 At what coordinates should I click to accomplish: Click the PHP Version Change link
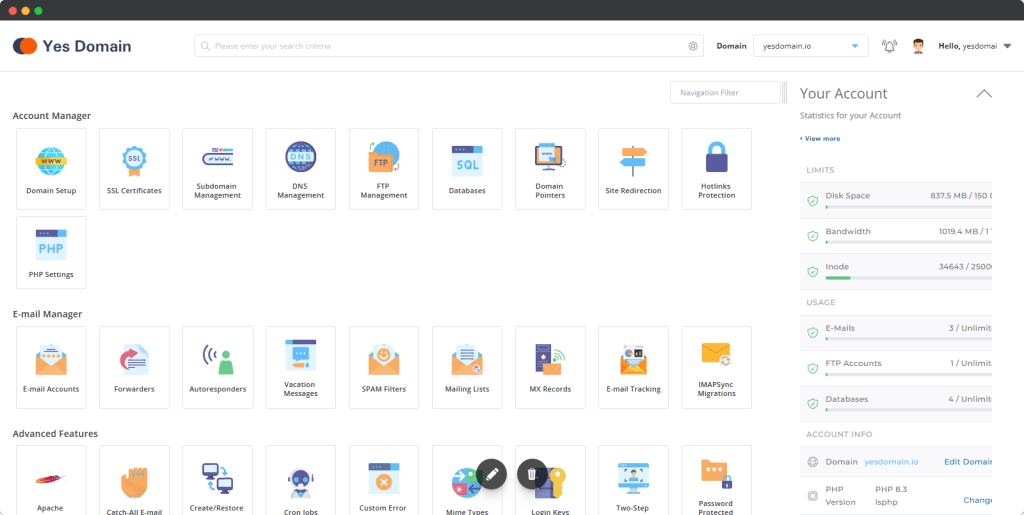coord(978,501)
